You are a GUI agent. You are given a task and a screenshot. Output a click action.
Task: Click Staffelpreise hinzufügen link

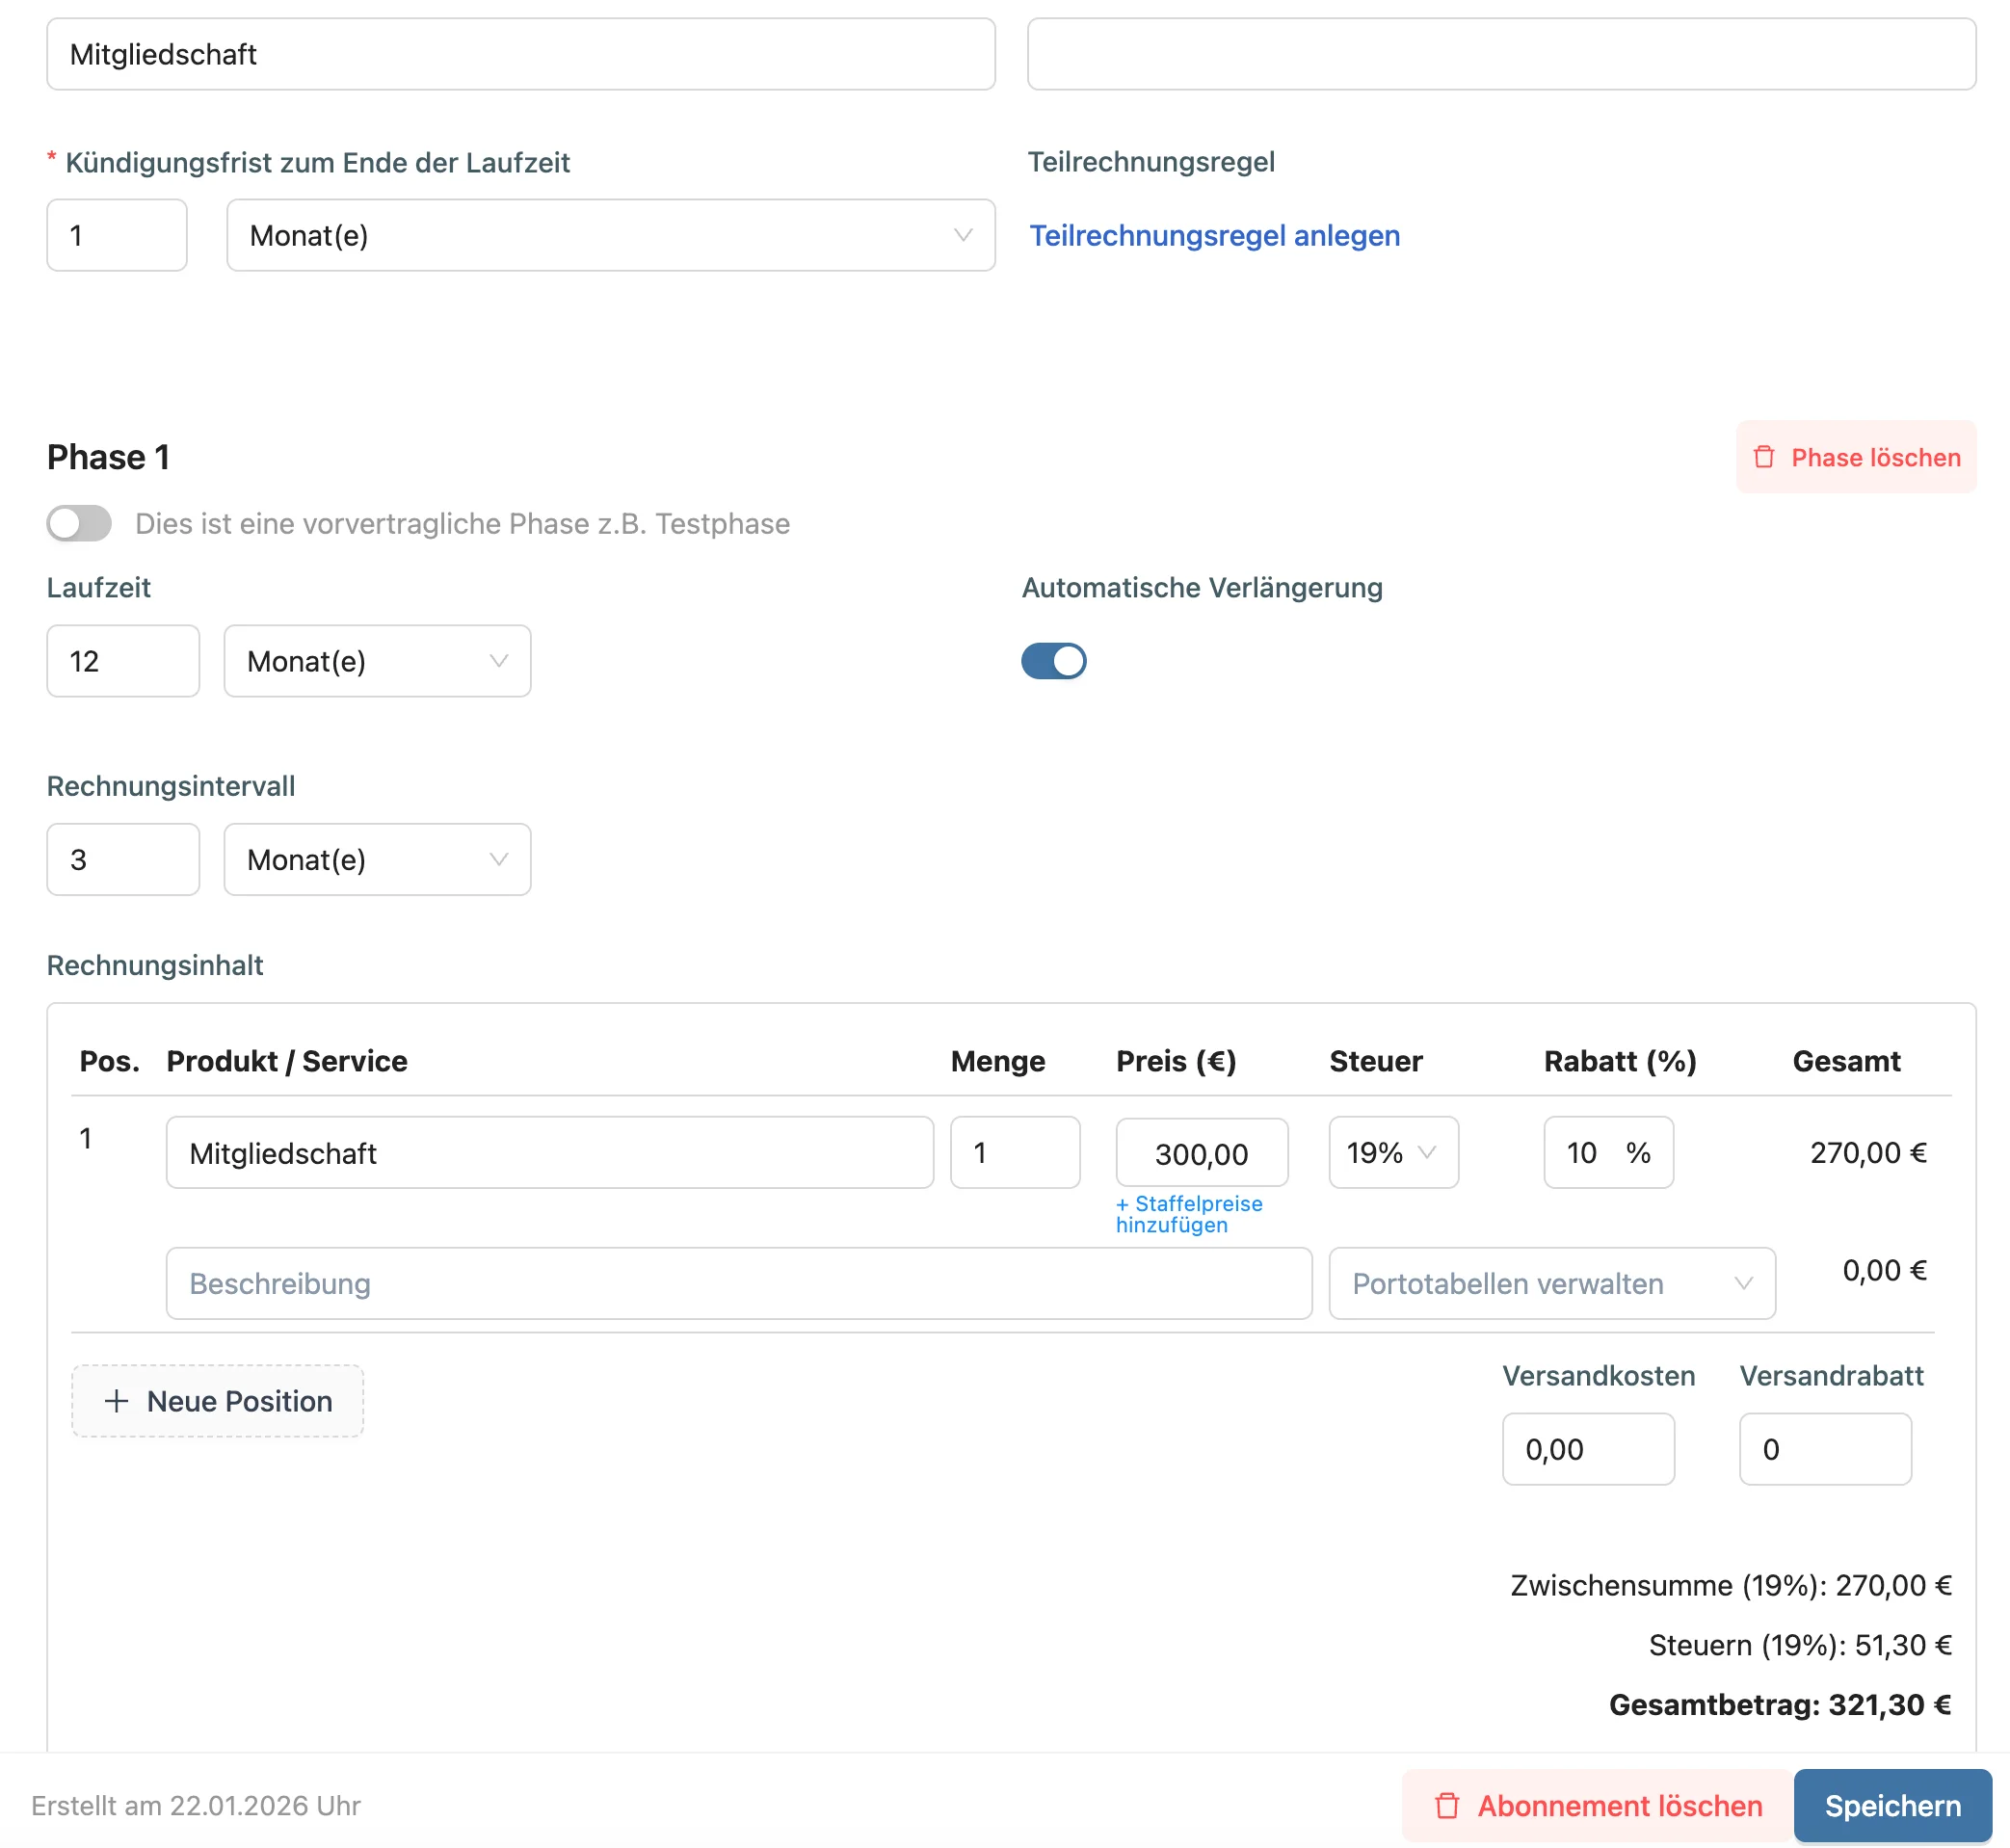coord(1189,1214)
